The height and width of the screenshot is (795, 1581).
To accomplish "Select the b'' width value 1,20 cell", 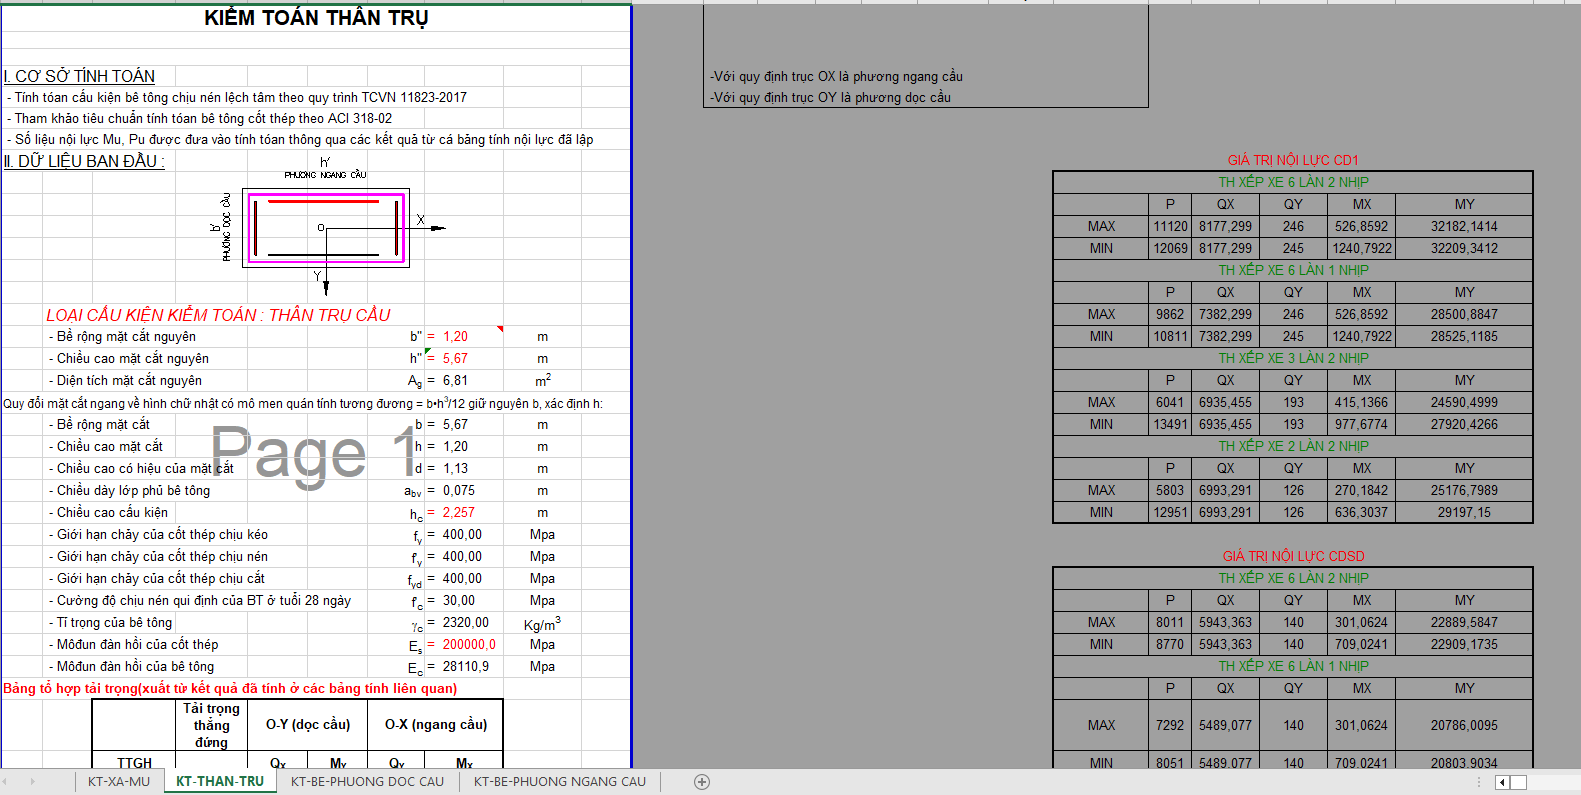I will coord(456,337).
